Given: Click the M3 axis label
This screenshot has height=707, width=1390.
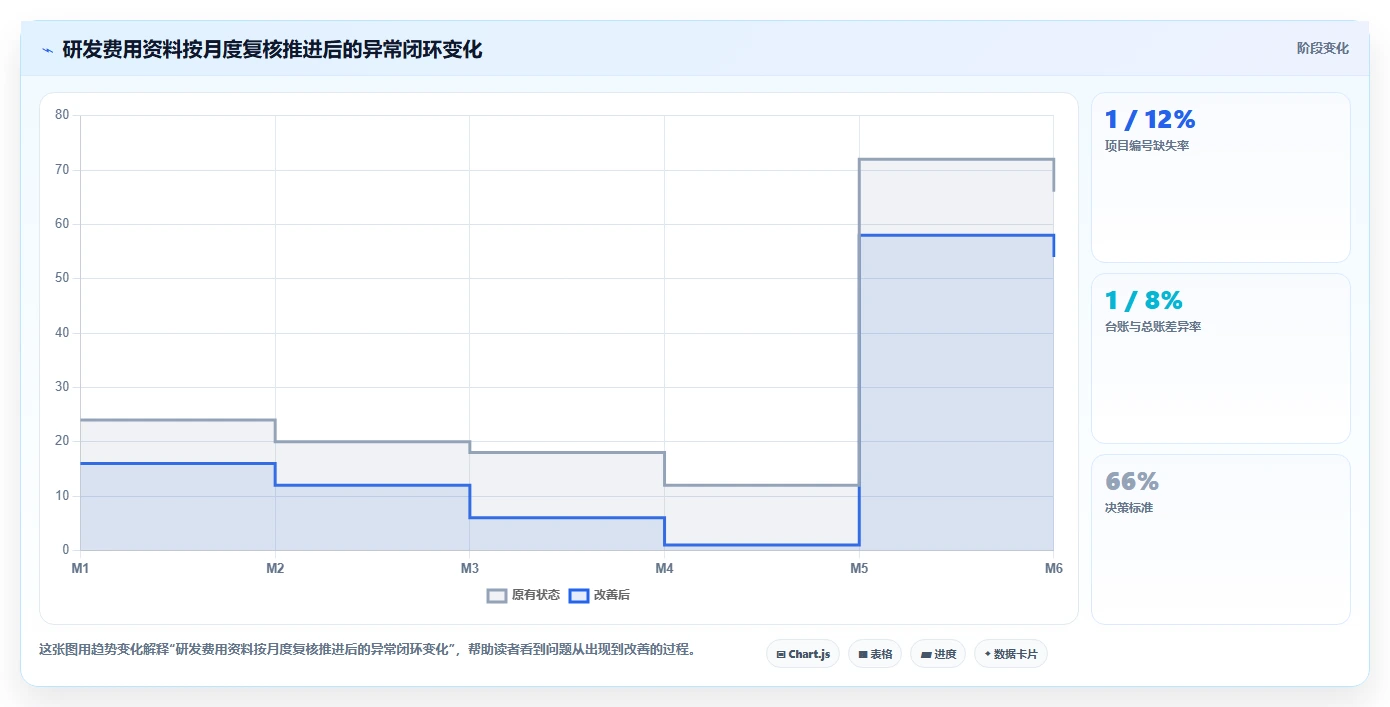Looking at the screenshot, I should point(470,568).
